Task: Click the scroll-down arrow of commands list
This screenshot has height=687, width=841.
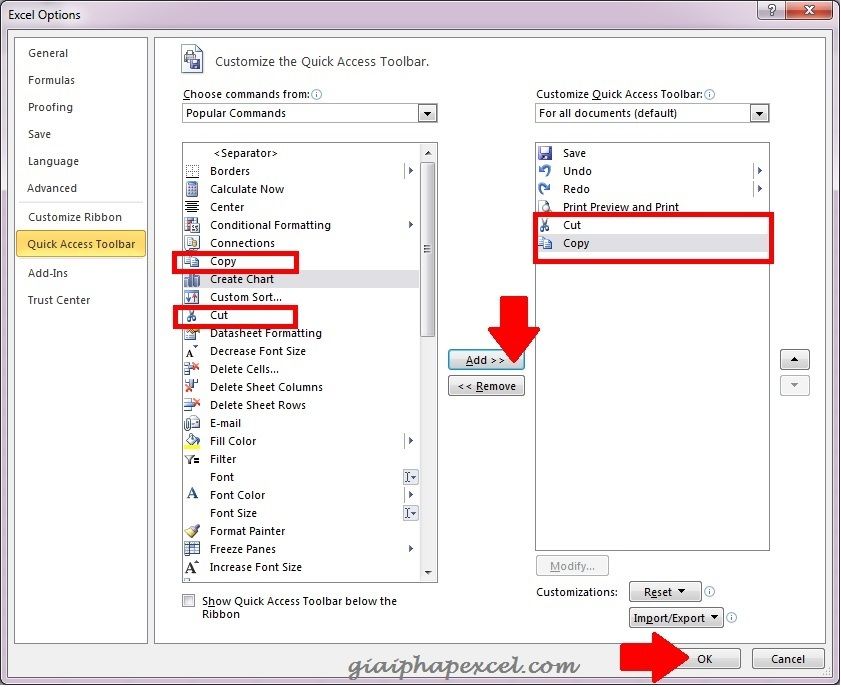Action: pyautogui.click(x=428, y=573)
